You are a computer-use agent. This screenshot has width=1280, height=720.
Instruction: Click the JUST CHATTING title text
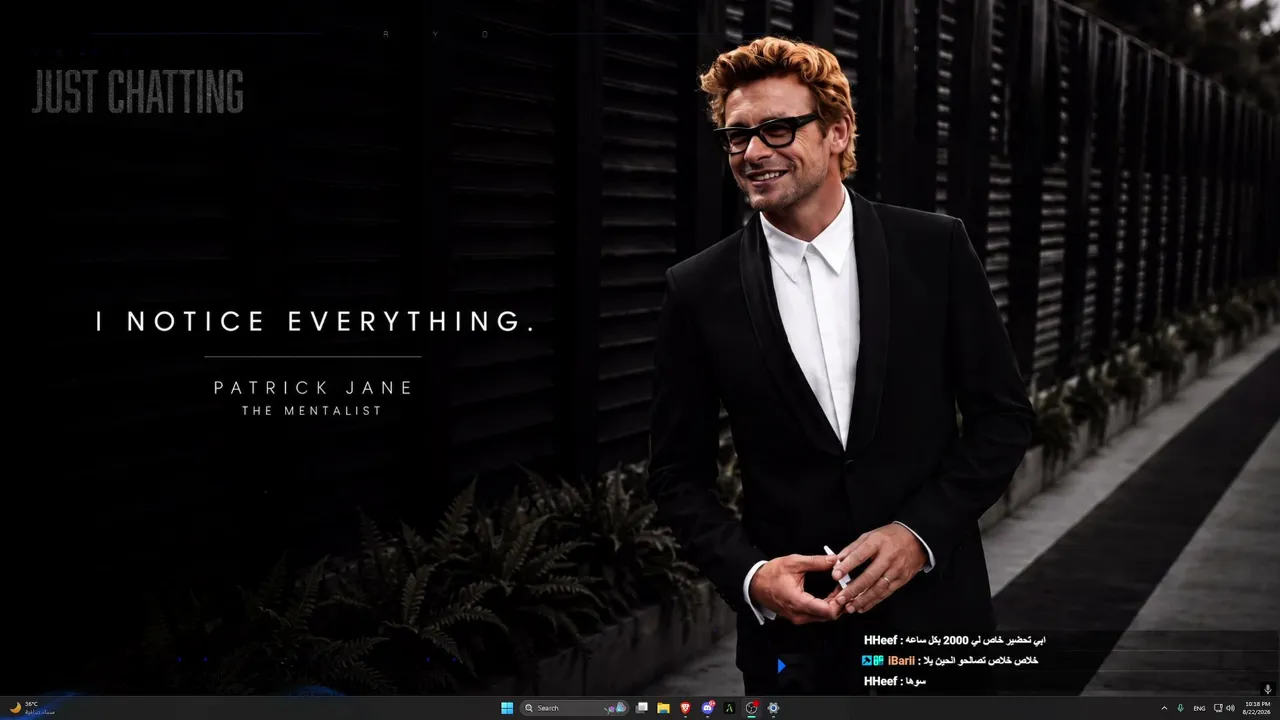(138, 93)
